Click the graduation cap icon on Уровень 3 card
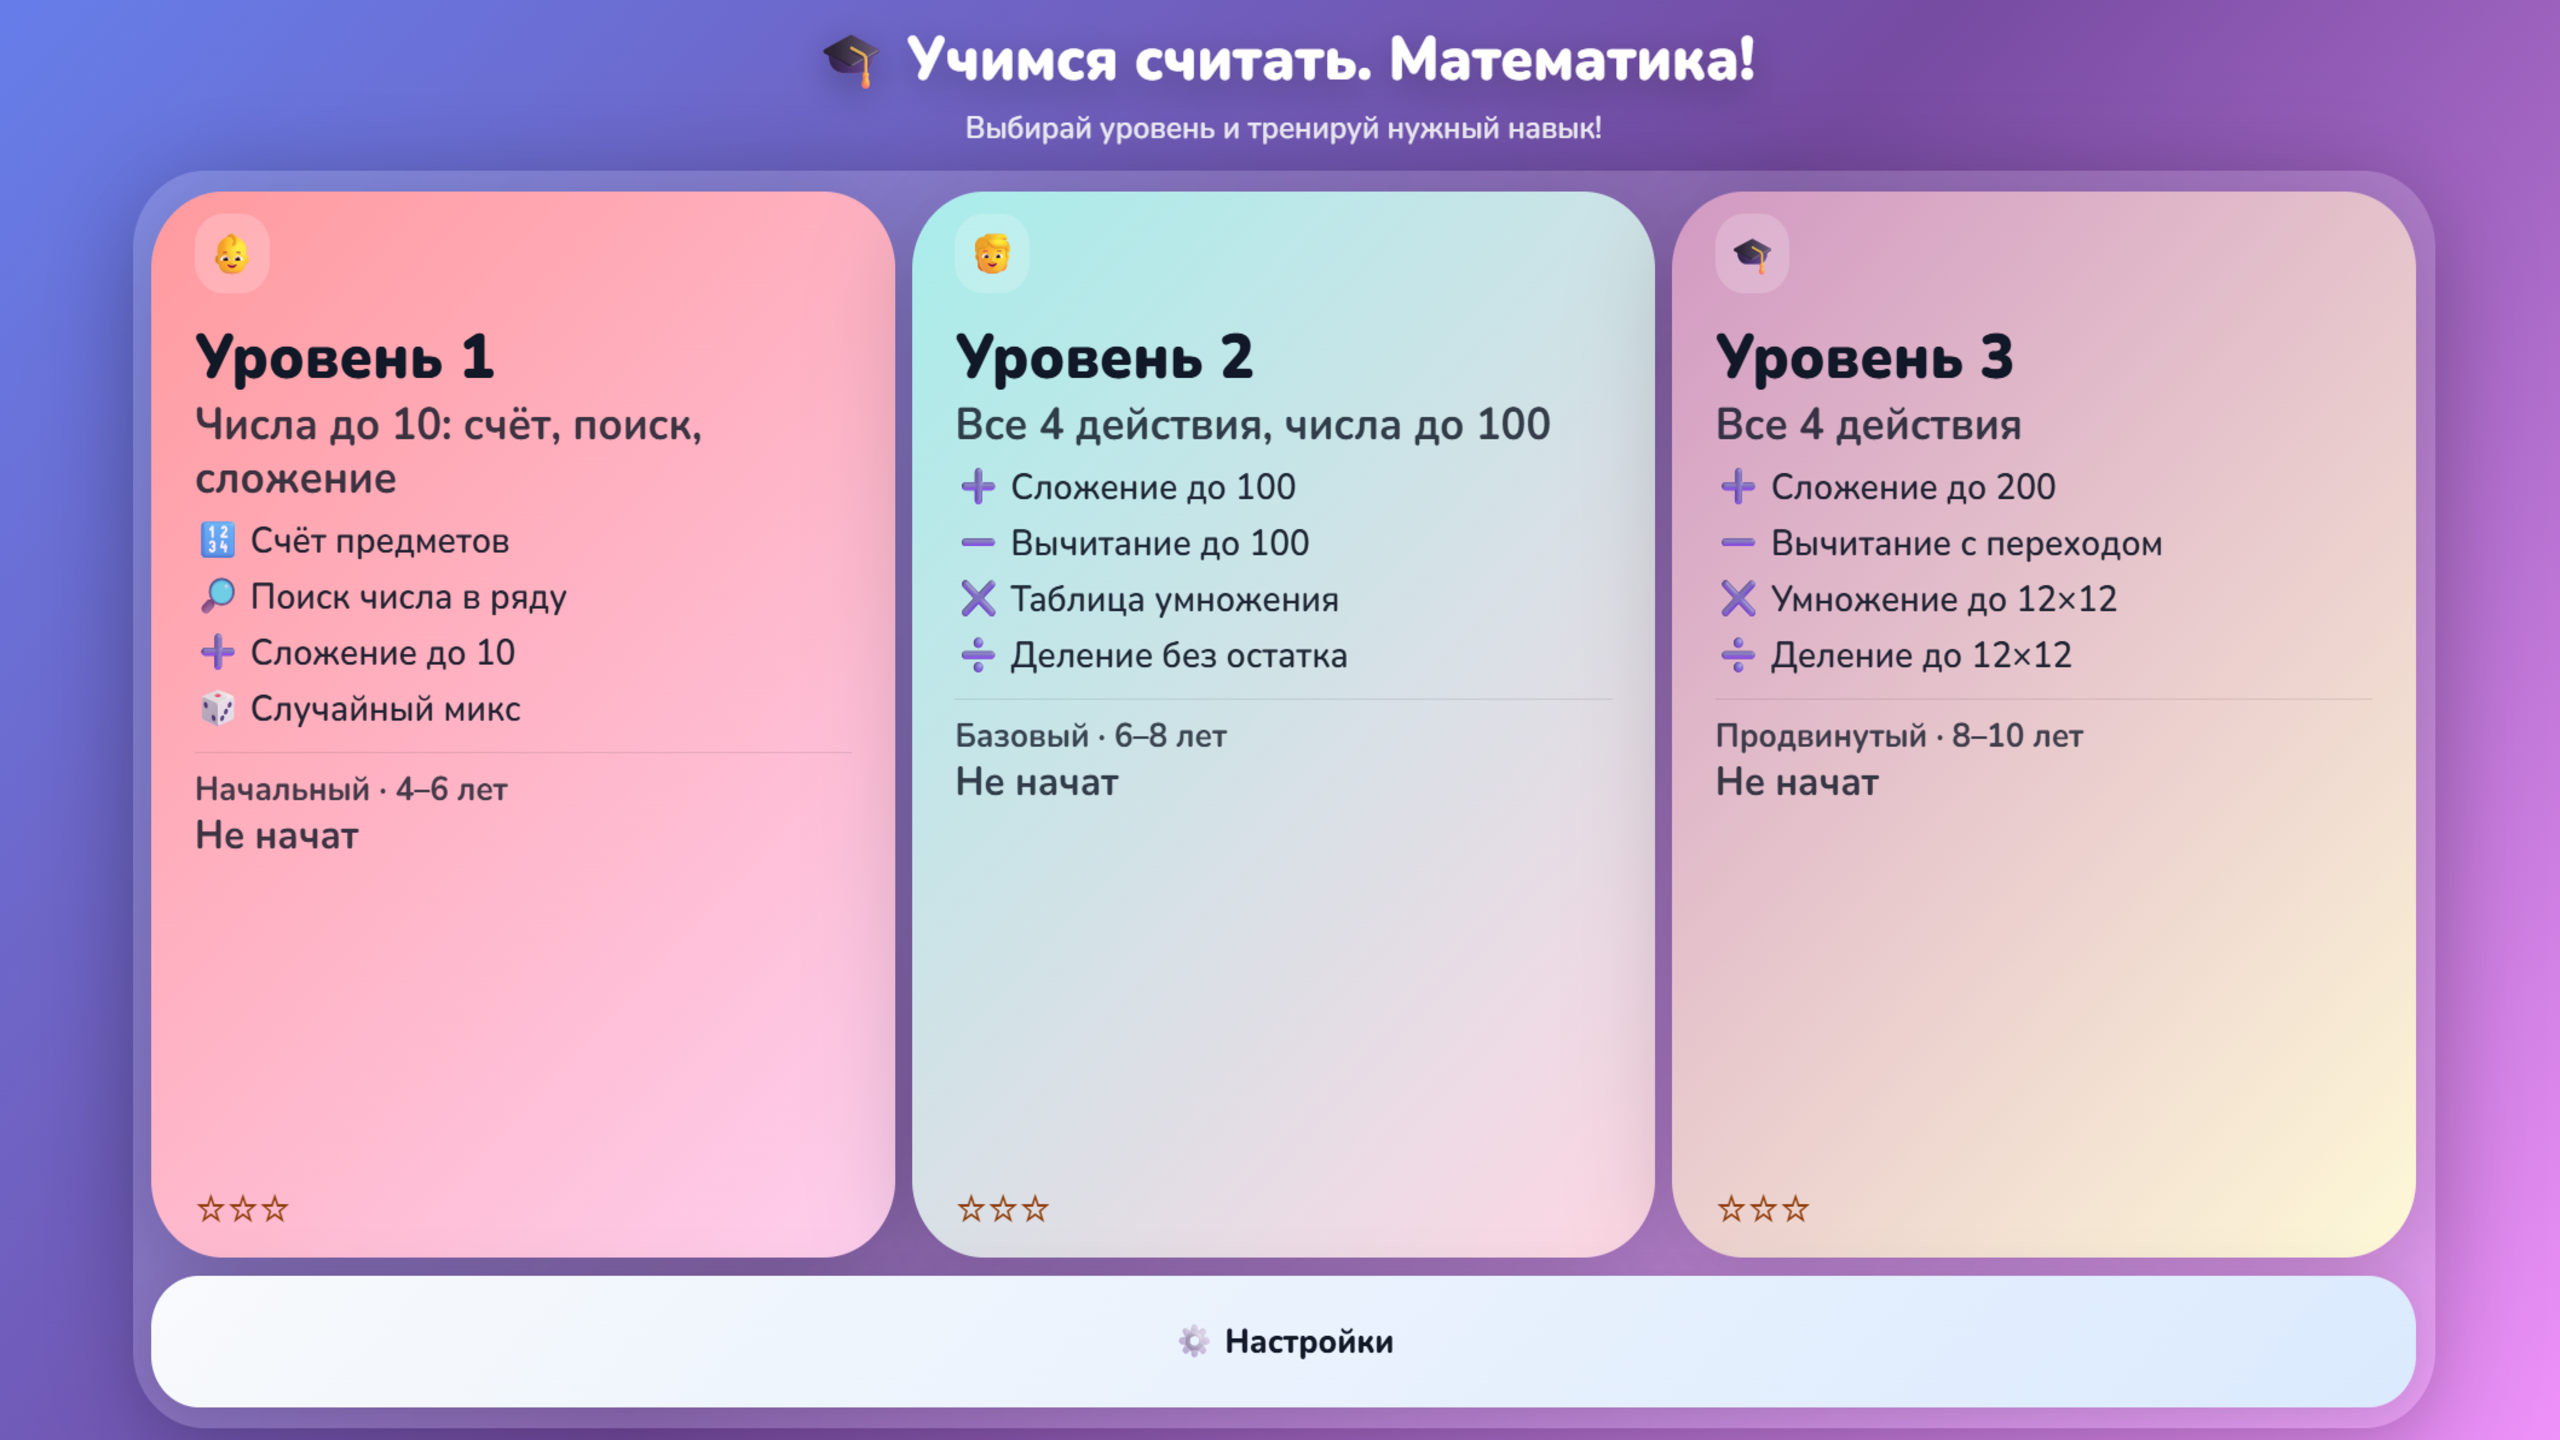Image resolution: width=2560 pixels, height=1440 pixels. pyautogui.click(x=1751, y=253)
